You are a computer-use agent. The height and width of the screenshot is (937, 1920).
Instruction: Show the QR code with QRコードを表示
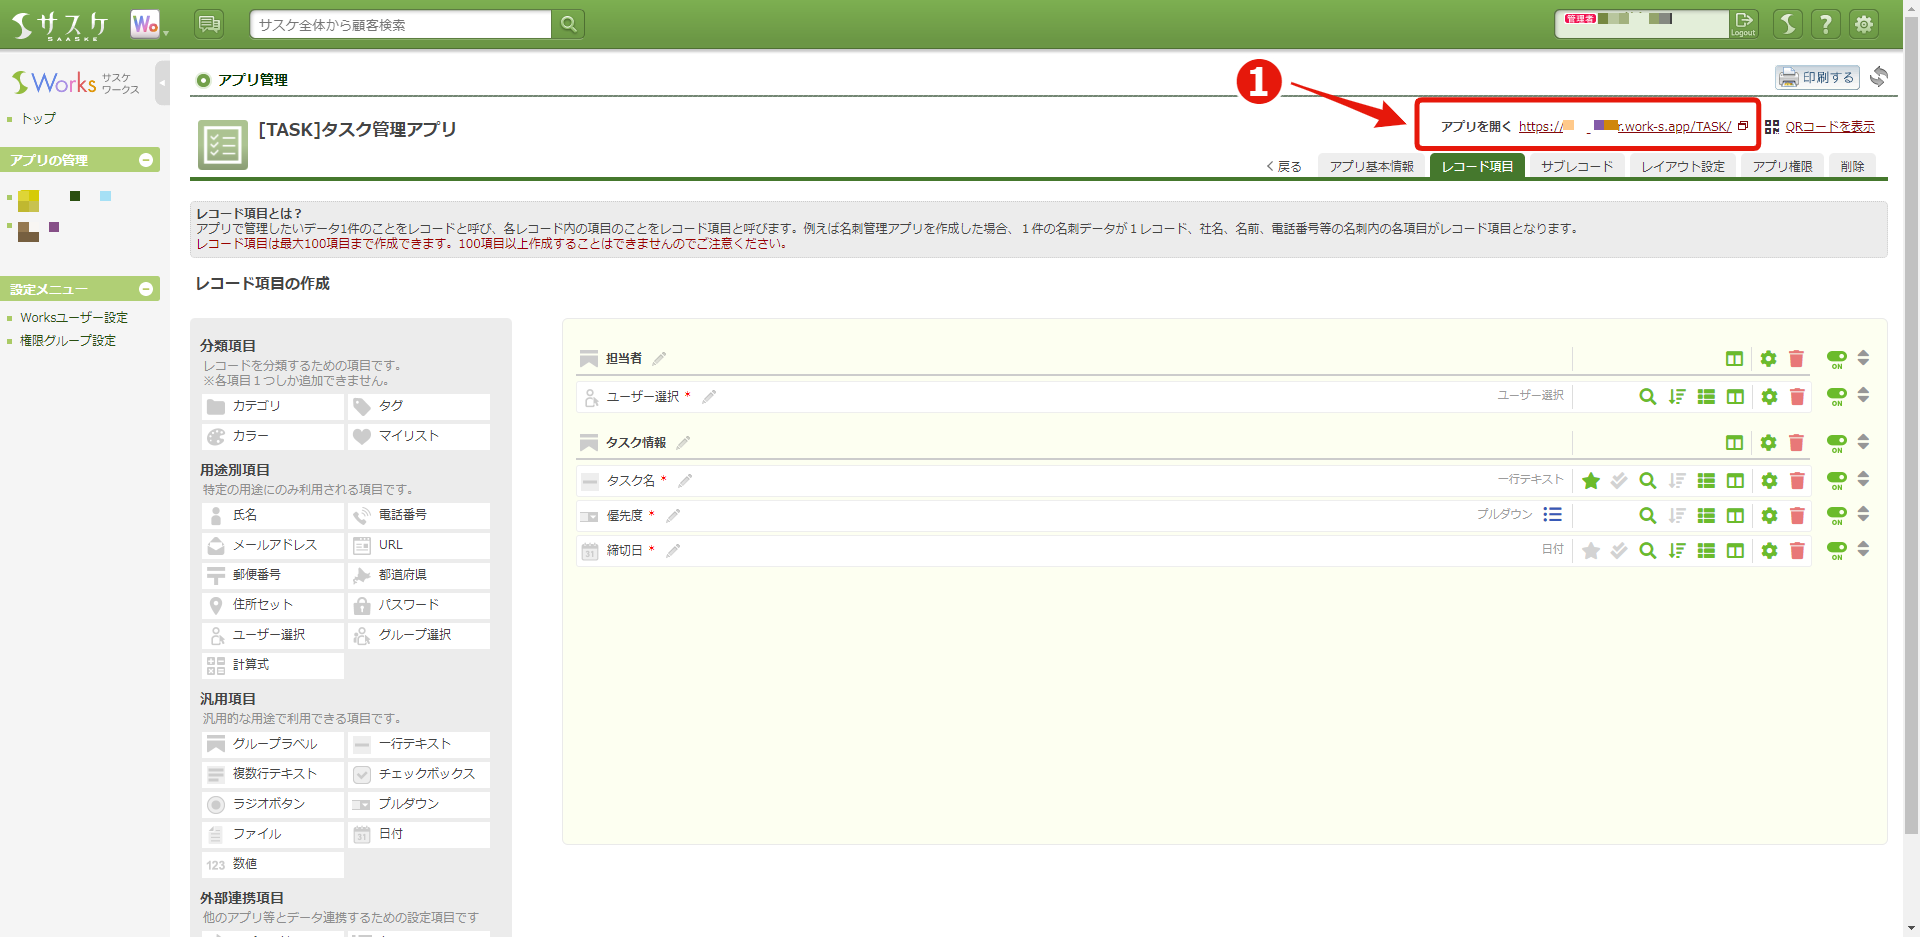(x=1829, y=126)
